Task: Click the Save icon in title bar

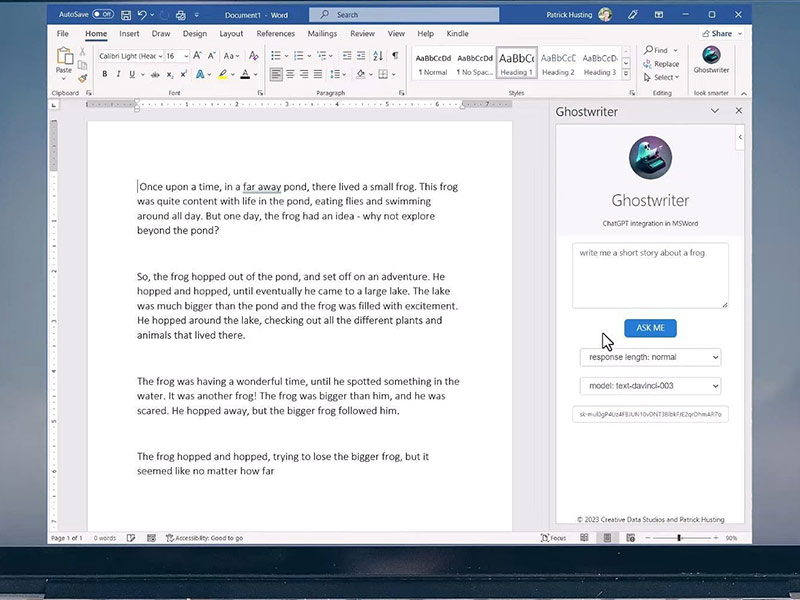Action: 127,15
